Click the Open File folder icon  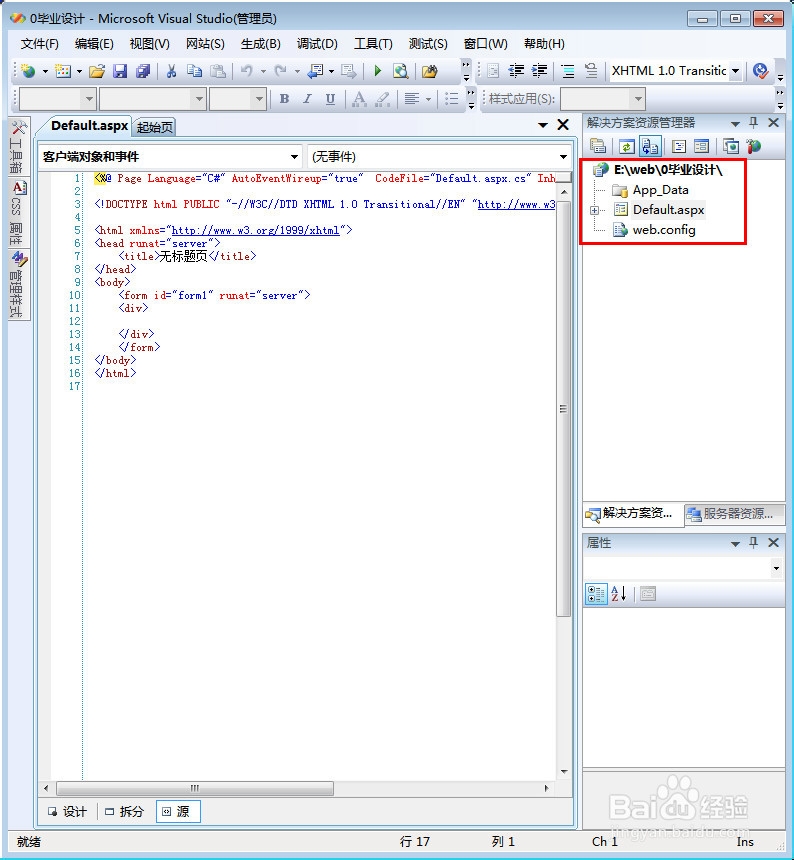click(x=97, y=71)
